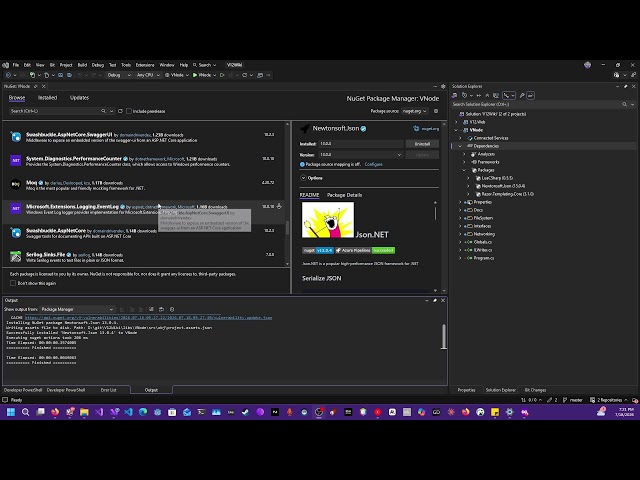
Task: Click the Sync with Active Document arrows icon
Action: 478,96
